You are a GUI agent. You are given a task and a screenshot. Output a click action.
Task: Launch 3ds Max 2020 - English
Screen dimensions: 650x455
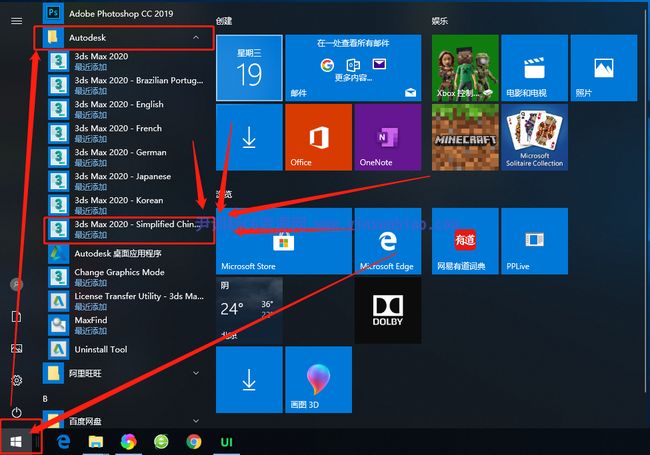(x=129, y=109)
